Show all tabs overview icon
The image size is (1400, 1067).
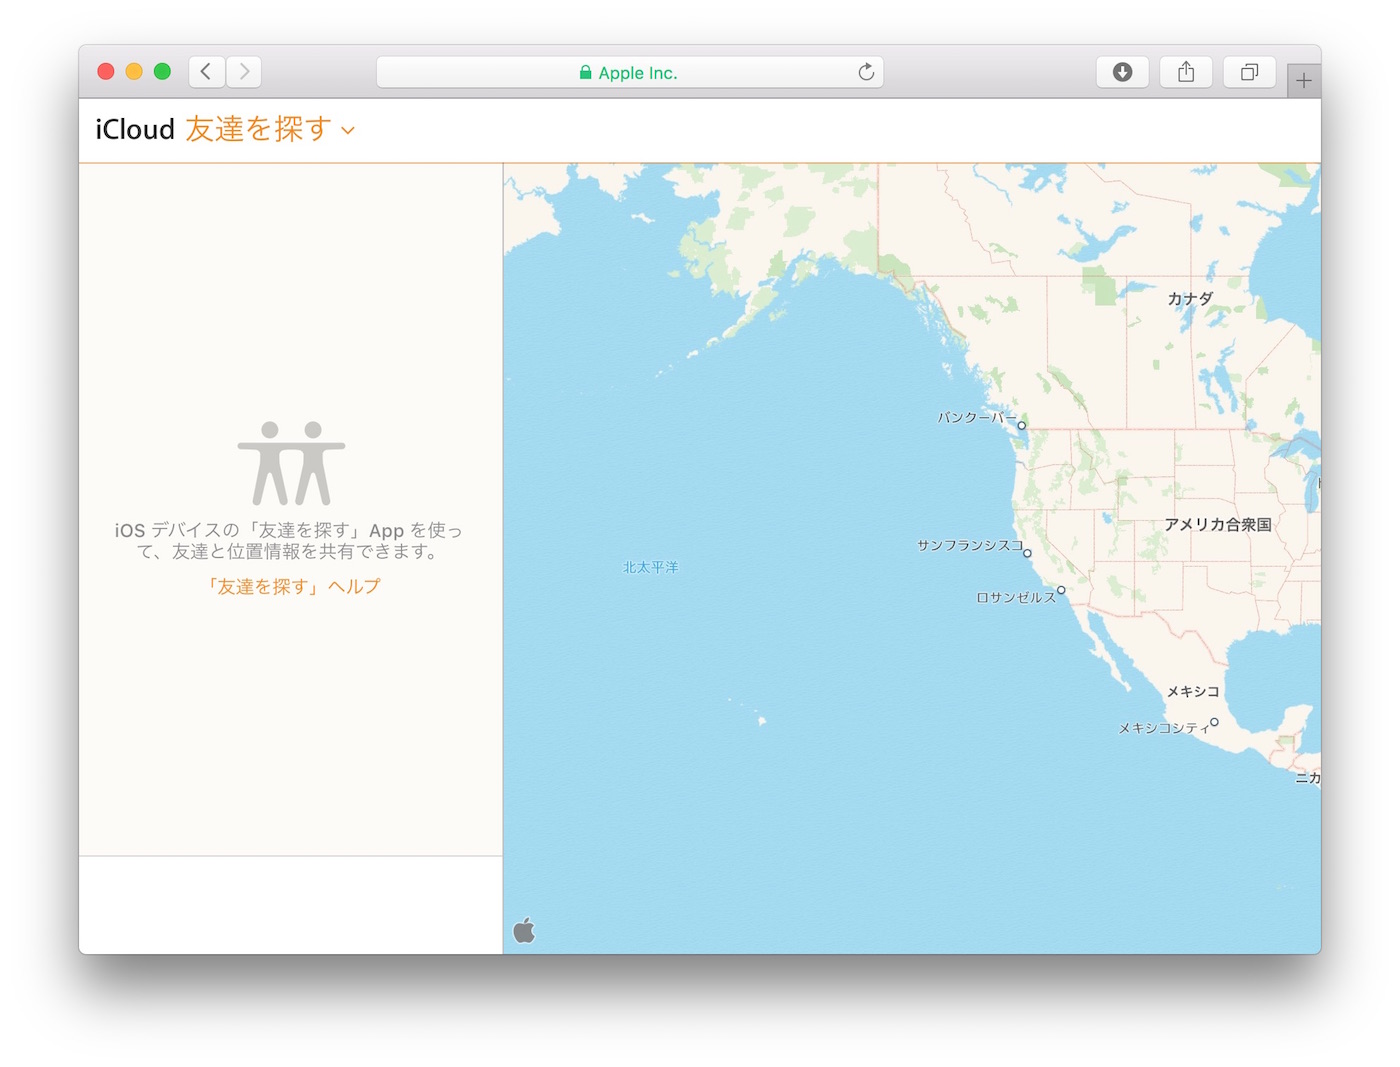coord(1249,72)
